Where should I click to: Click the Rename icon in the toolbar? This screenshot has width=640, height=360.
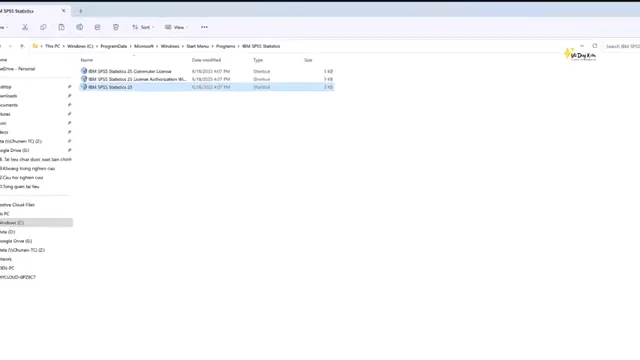79,27
